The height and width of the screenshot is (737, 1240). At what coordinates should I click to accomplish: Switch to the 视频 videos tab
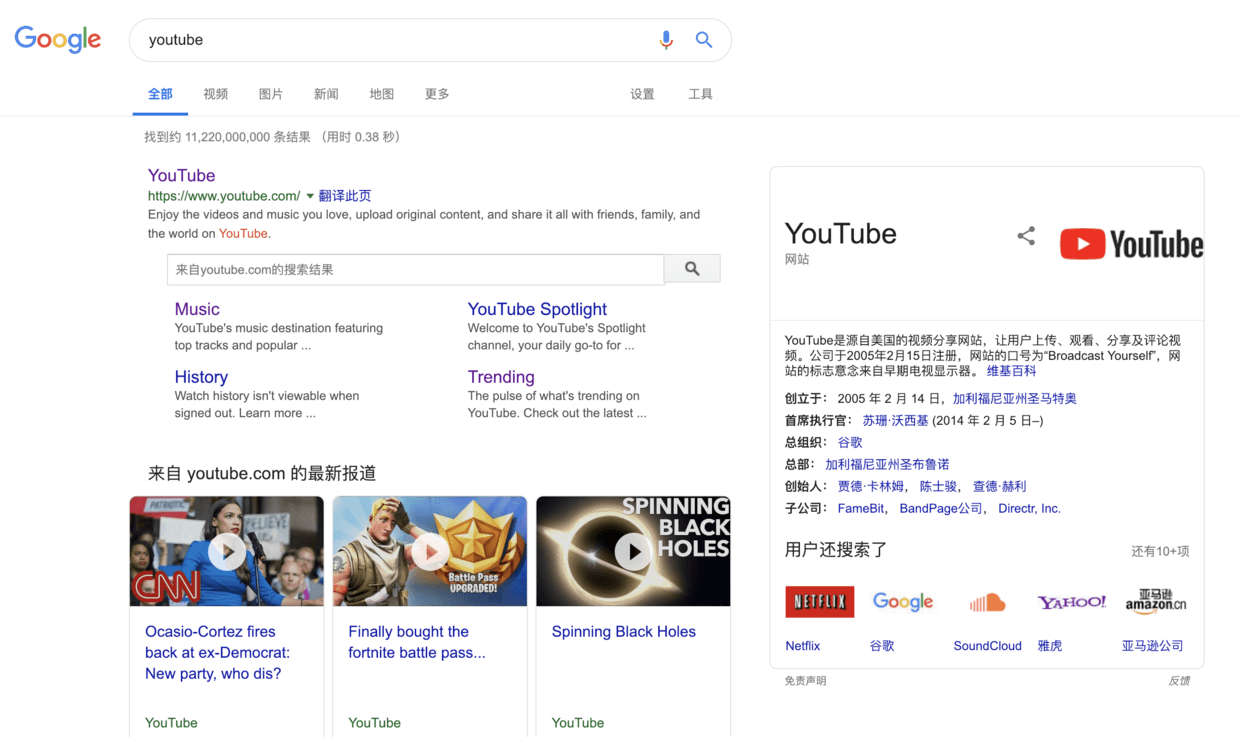[215, 94]
